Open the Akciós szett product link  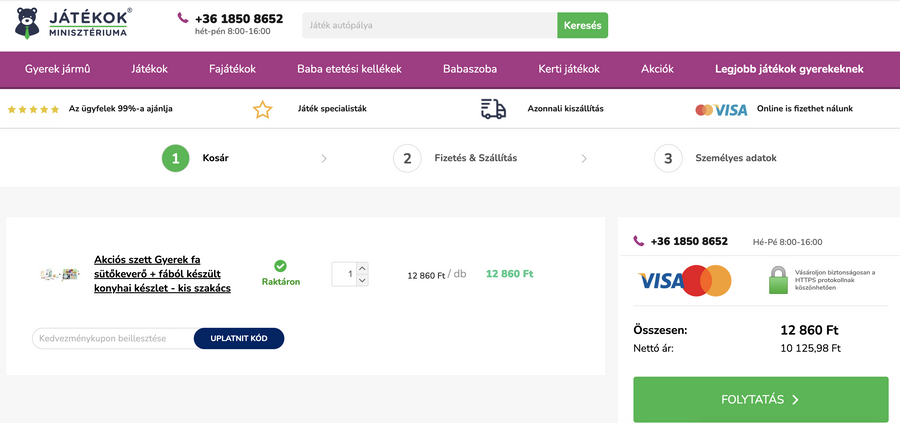(162, 274)
